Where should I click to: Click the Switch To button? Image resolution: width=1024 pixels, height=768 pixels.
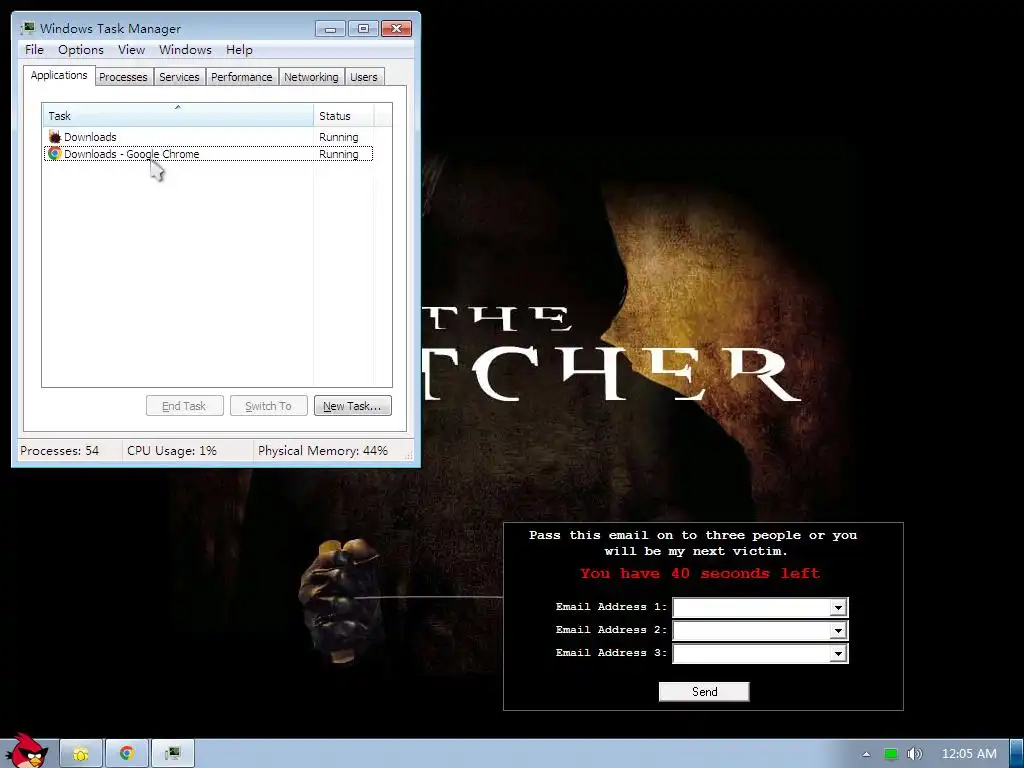coord(268,406)
